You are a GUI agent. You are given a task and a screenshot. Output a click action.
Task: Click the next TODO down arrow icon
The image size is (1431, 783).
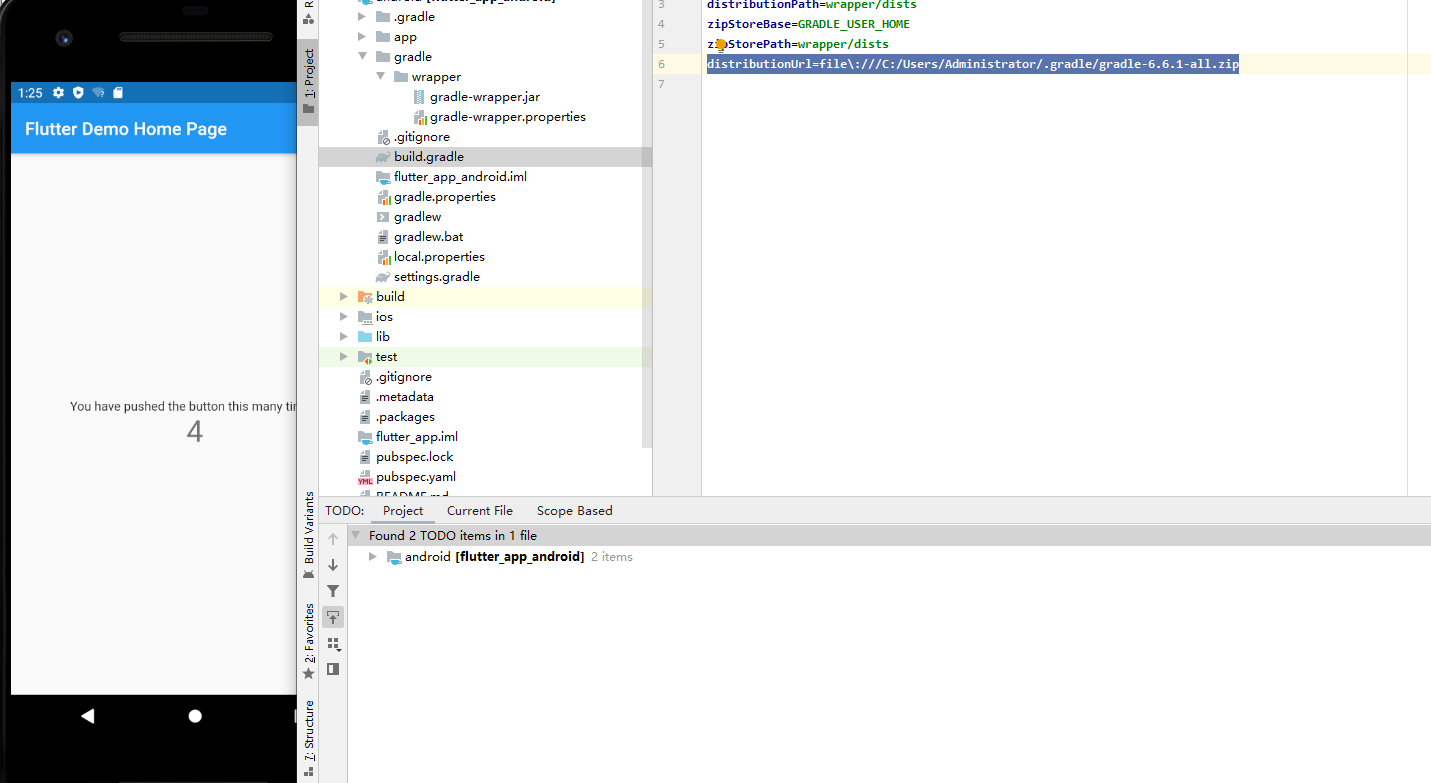[x=333, y=565]
